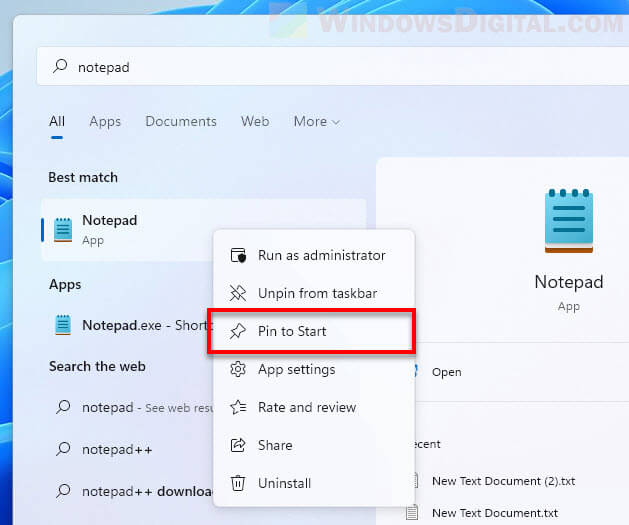Click the Notepad icon in Best match
The height and width of the screenshot is (525, 629).
pos(63,230)
